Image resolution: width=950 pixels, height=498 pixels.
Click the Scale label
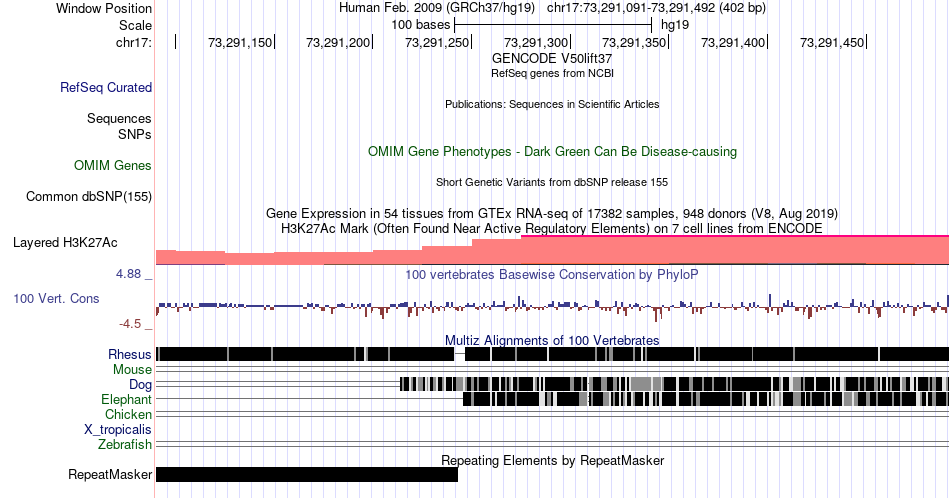coord(135,25)
